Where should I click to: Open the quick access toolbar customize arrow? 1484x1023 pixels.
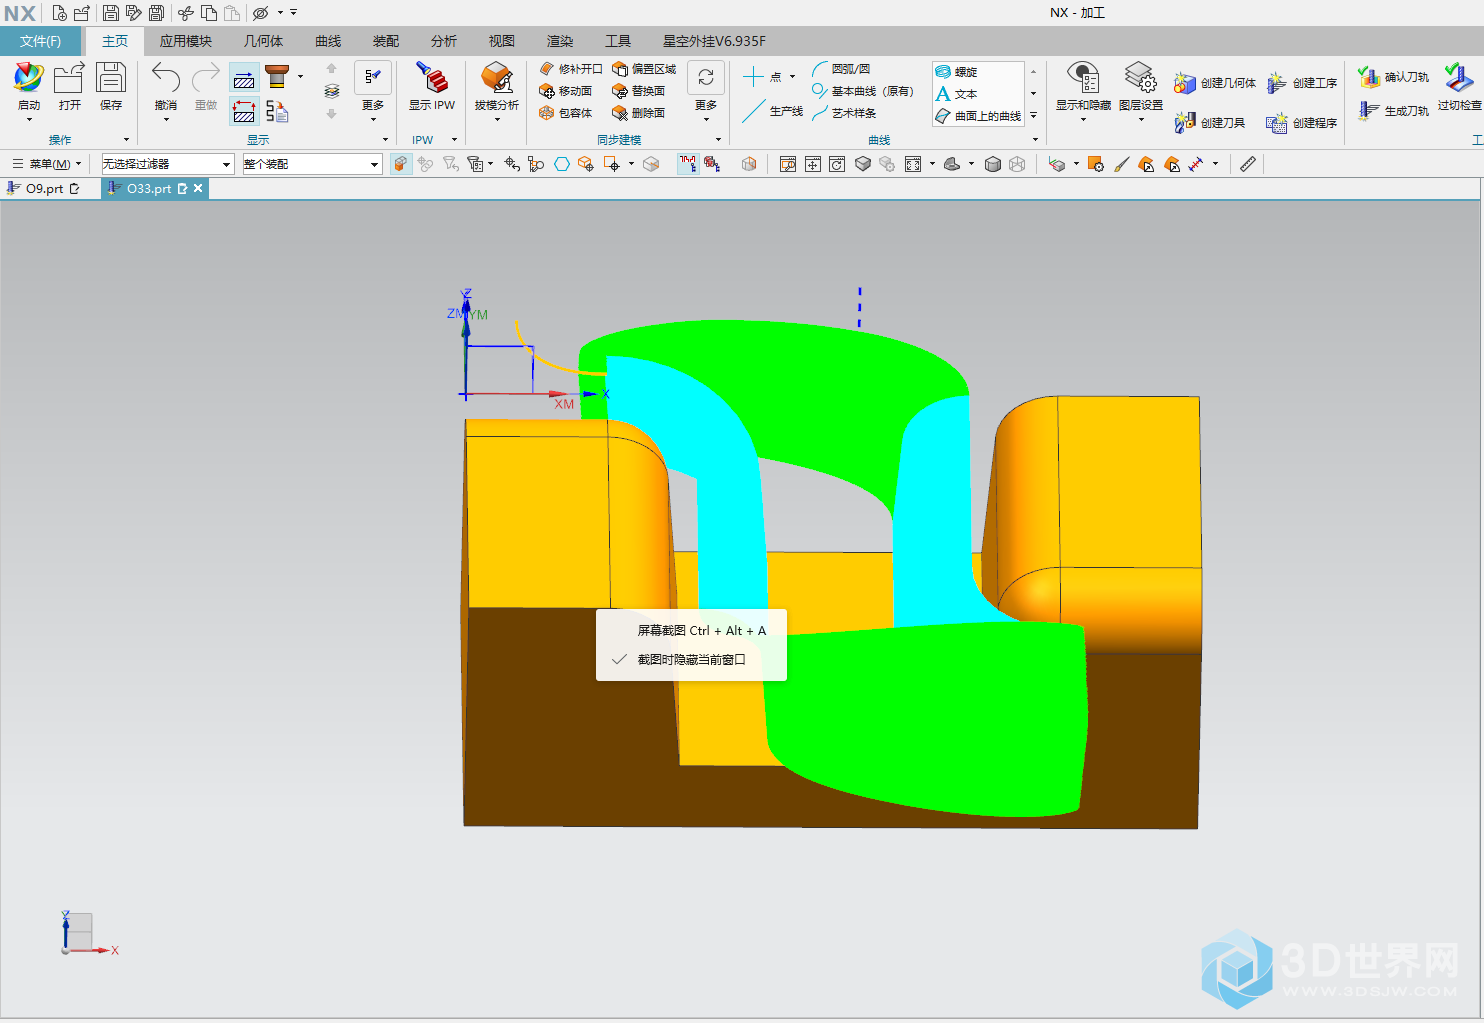pos(294,13)
